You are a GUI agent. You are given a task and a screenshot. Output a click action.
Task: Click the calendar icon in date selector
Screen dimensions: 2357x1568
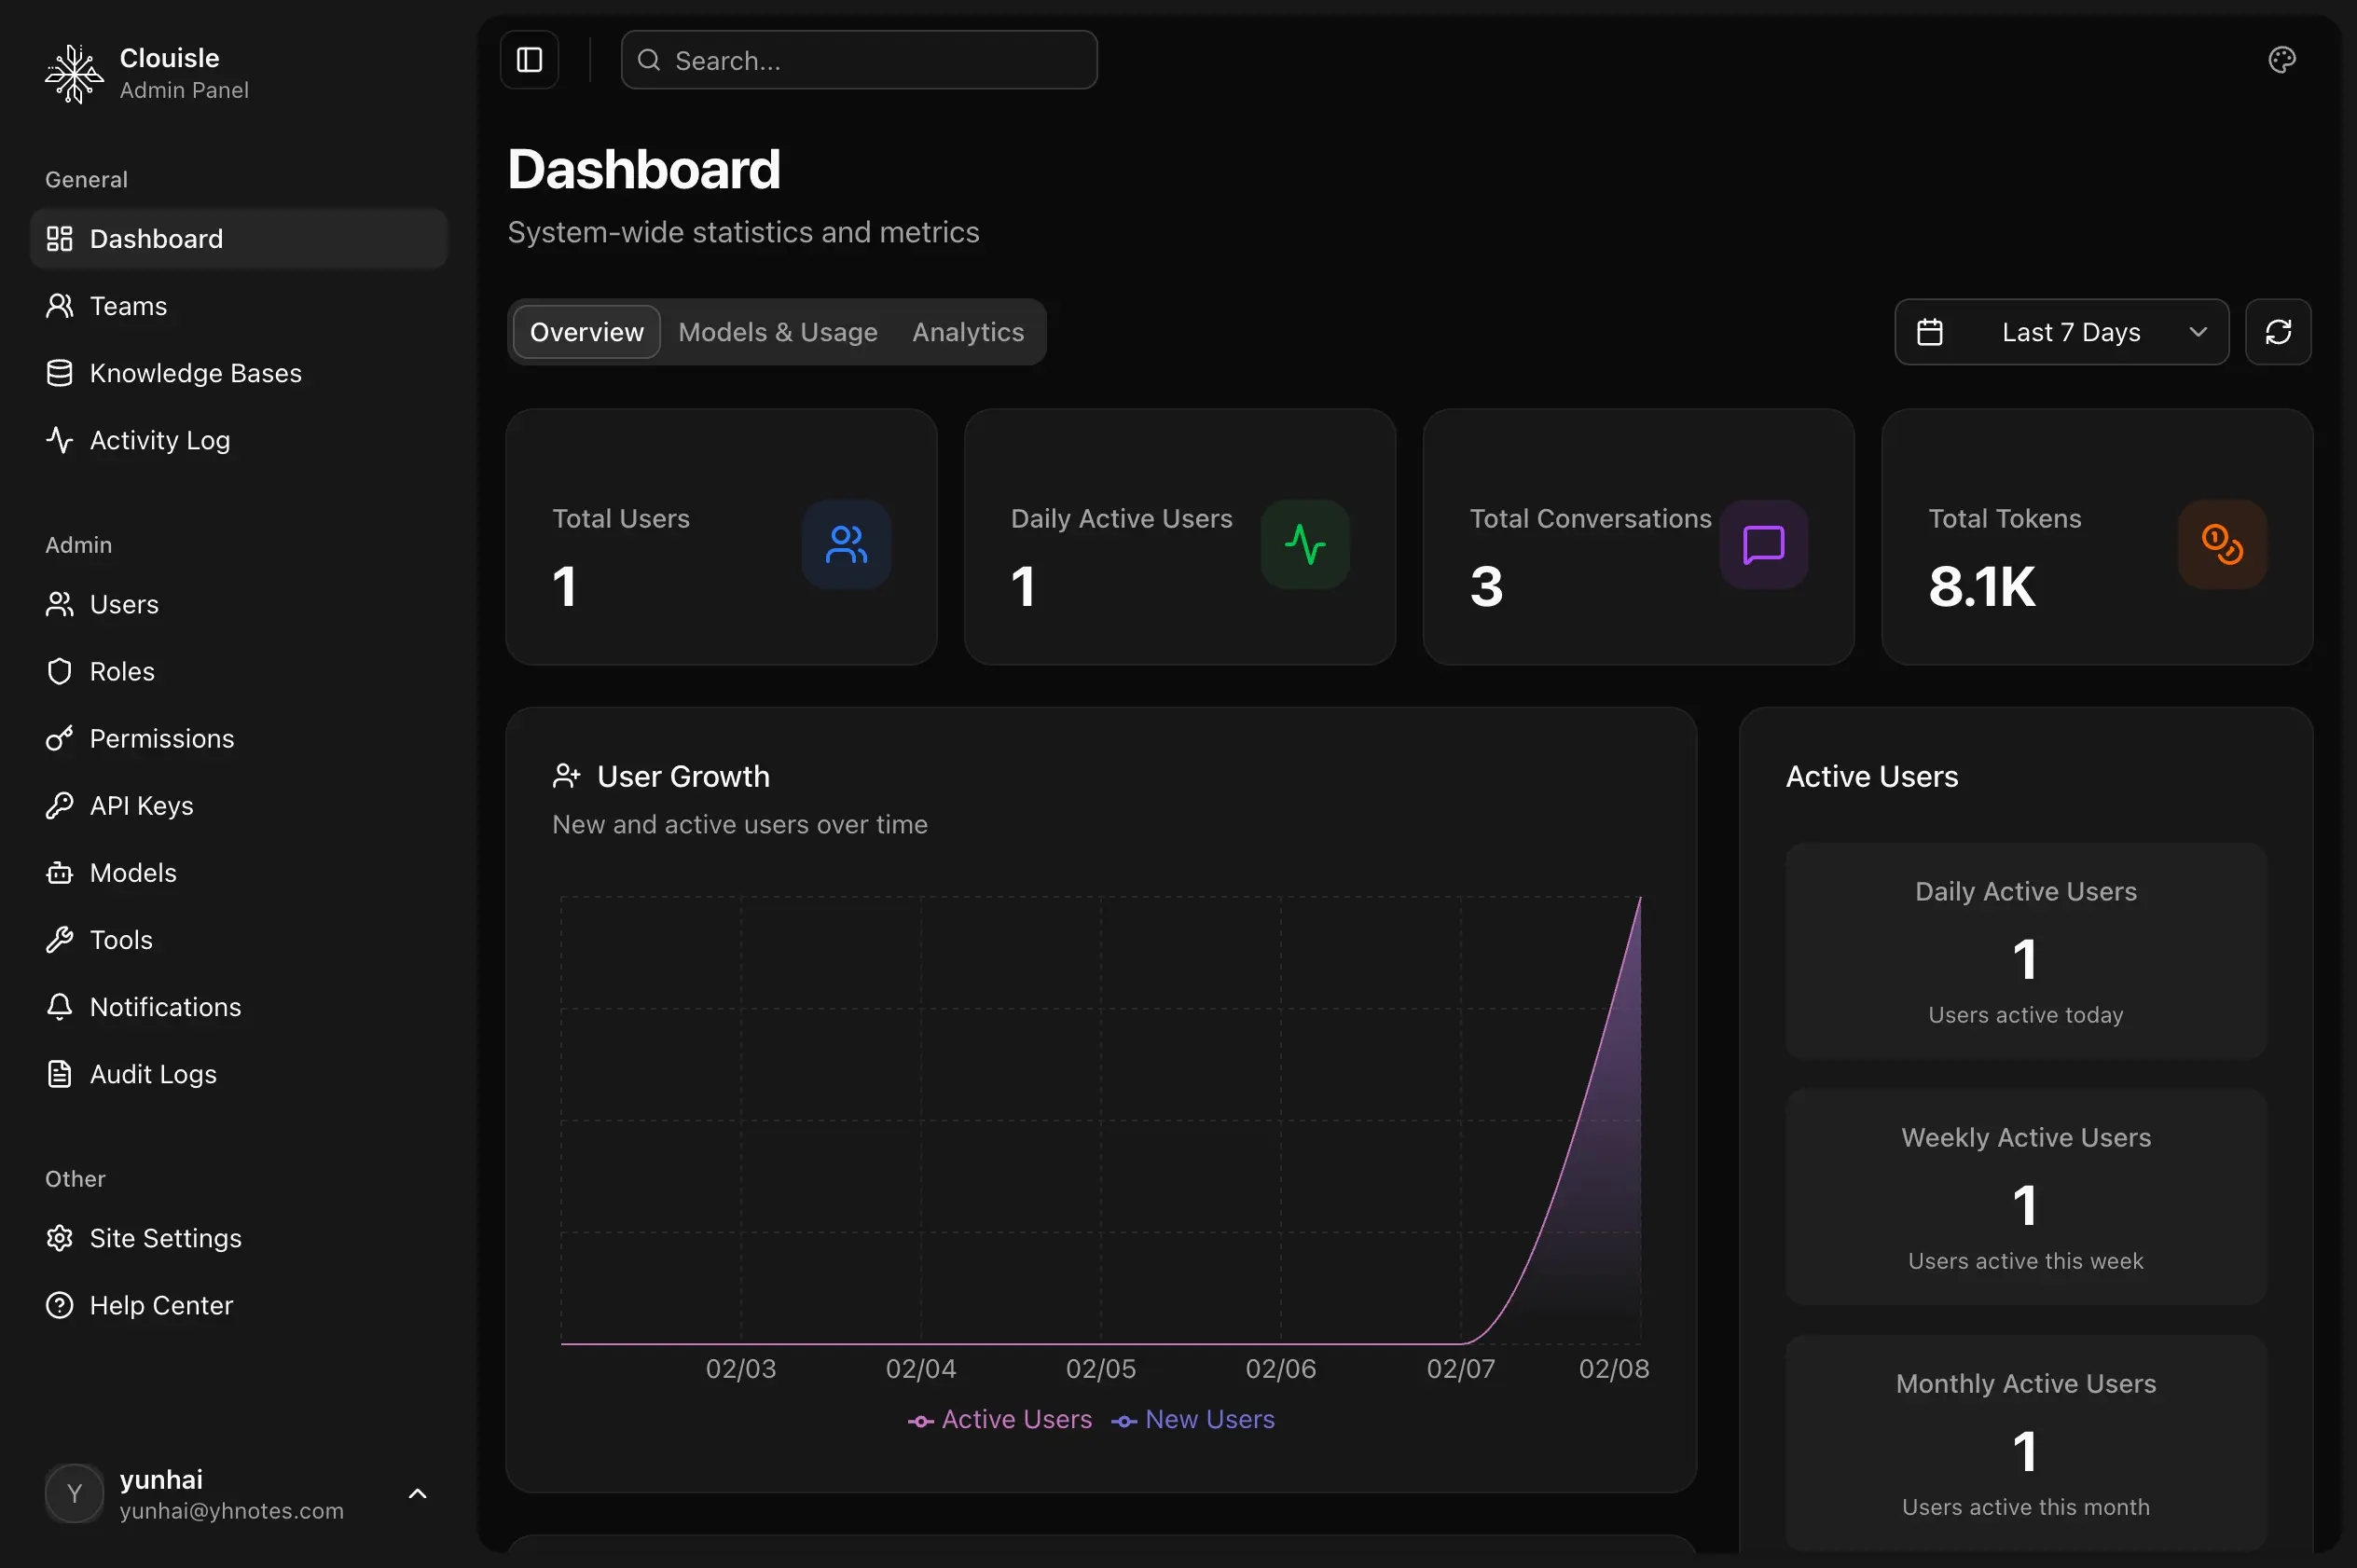(1929, 332)
